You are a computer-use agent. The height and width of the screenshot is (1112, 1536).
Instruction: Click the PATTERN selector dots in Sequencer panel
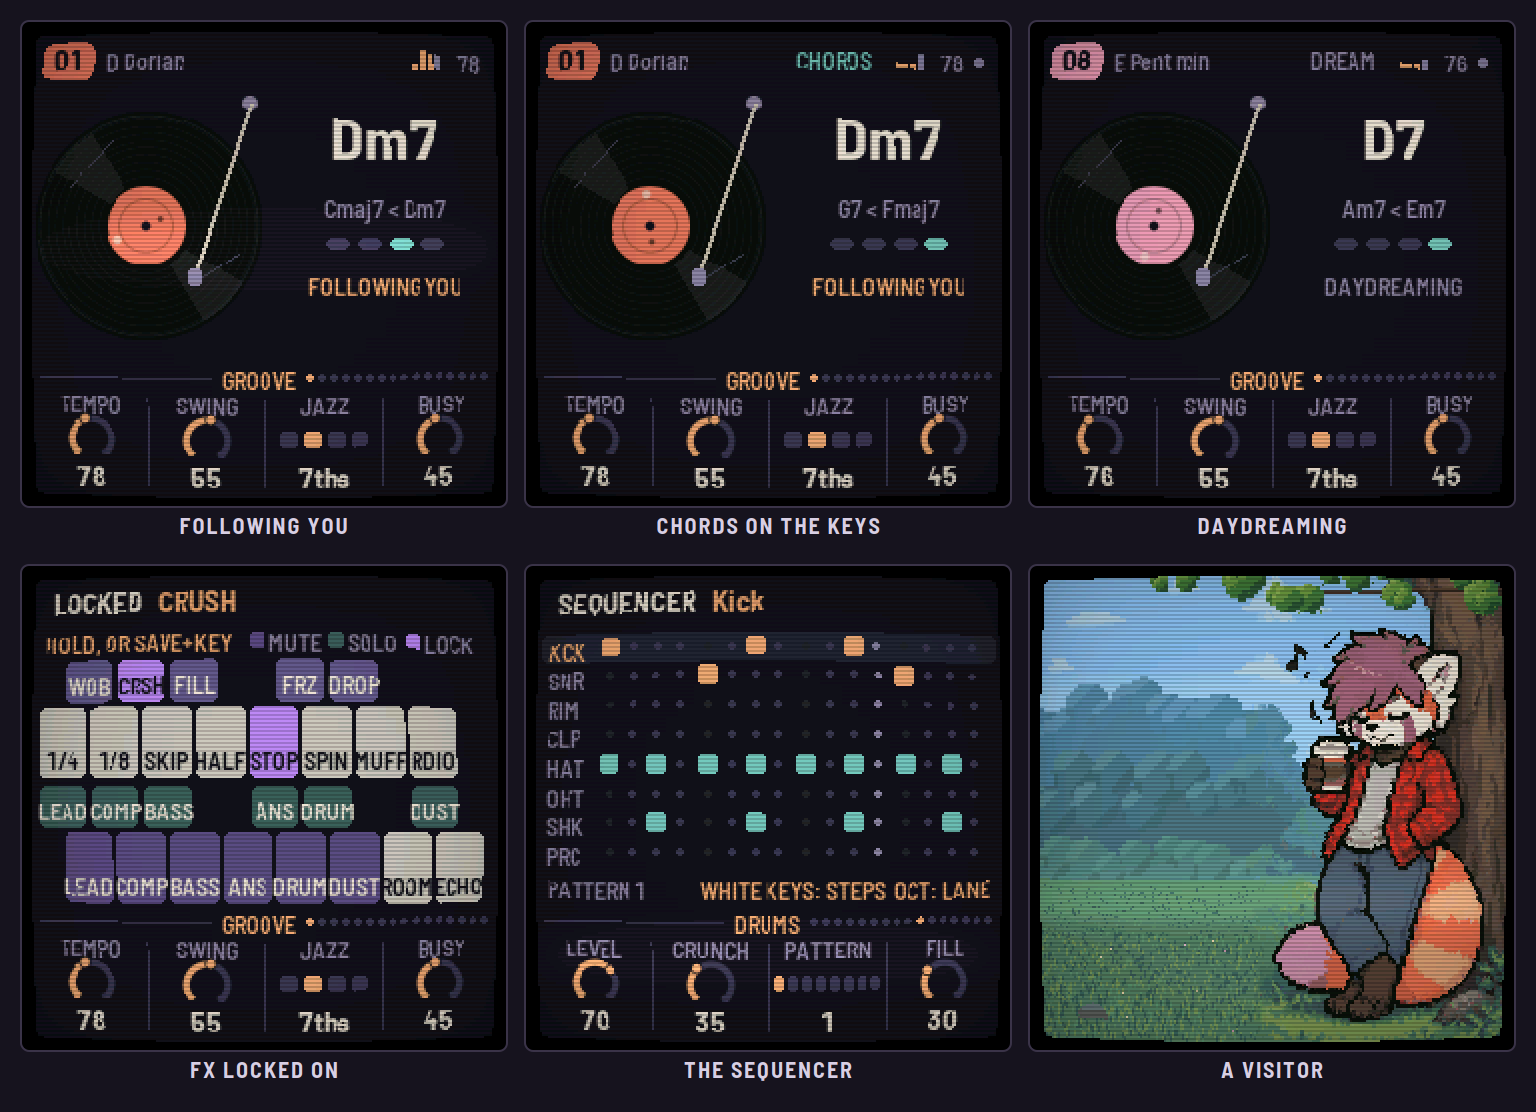(827, 984)
